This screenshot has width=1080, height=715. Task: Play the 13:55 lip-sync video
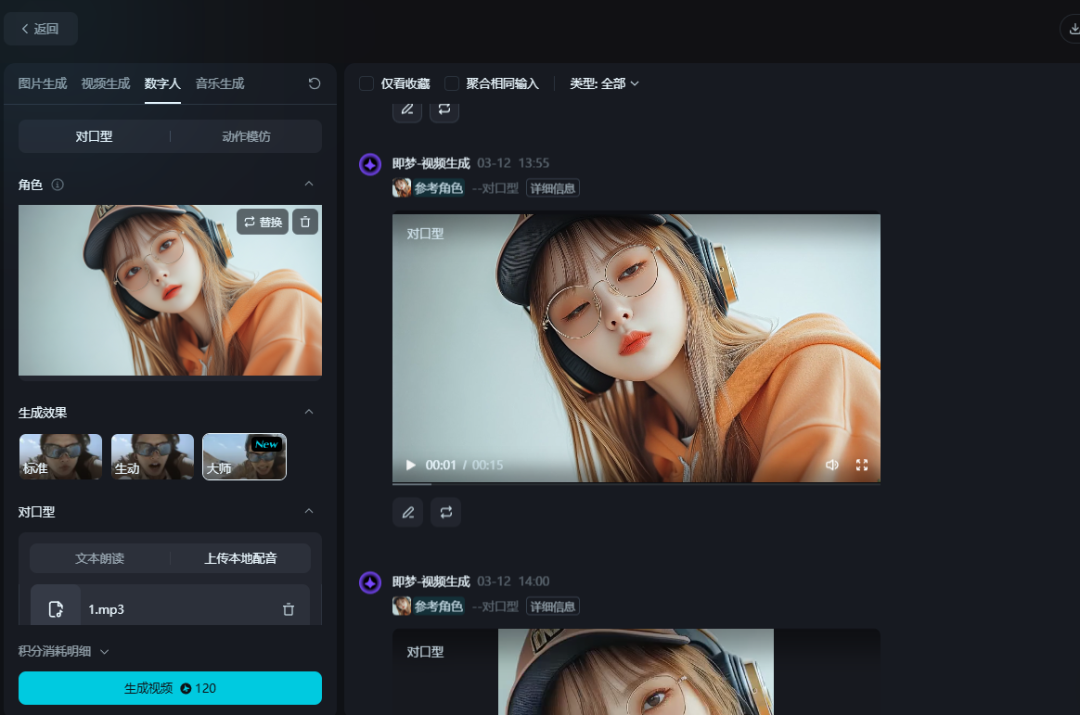411,465
